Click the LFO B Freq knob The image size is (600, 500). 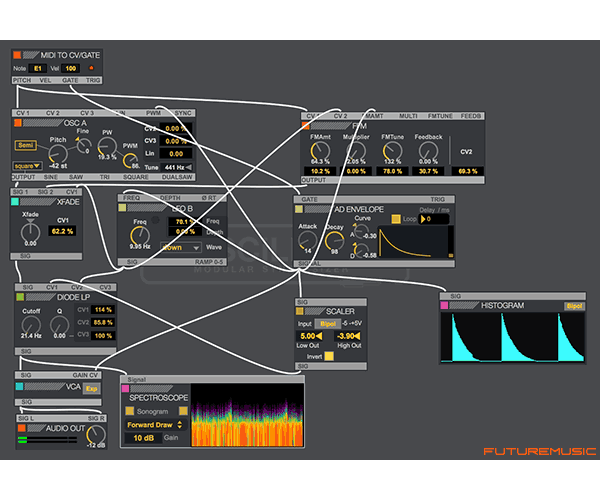[140, 235]
